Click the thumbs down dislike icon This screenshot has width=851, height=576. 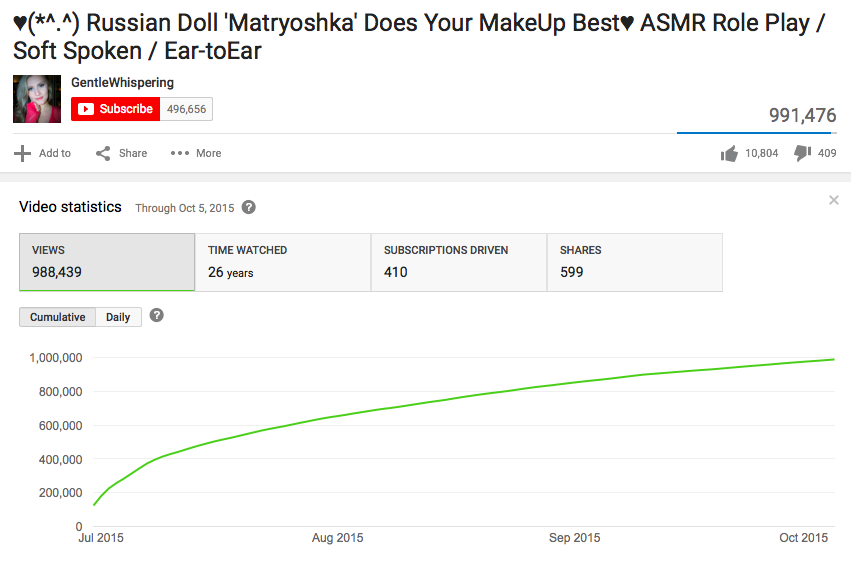click(x=802, y=153)
